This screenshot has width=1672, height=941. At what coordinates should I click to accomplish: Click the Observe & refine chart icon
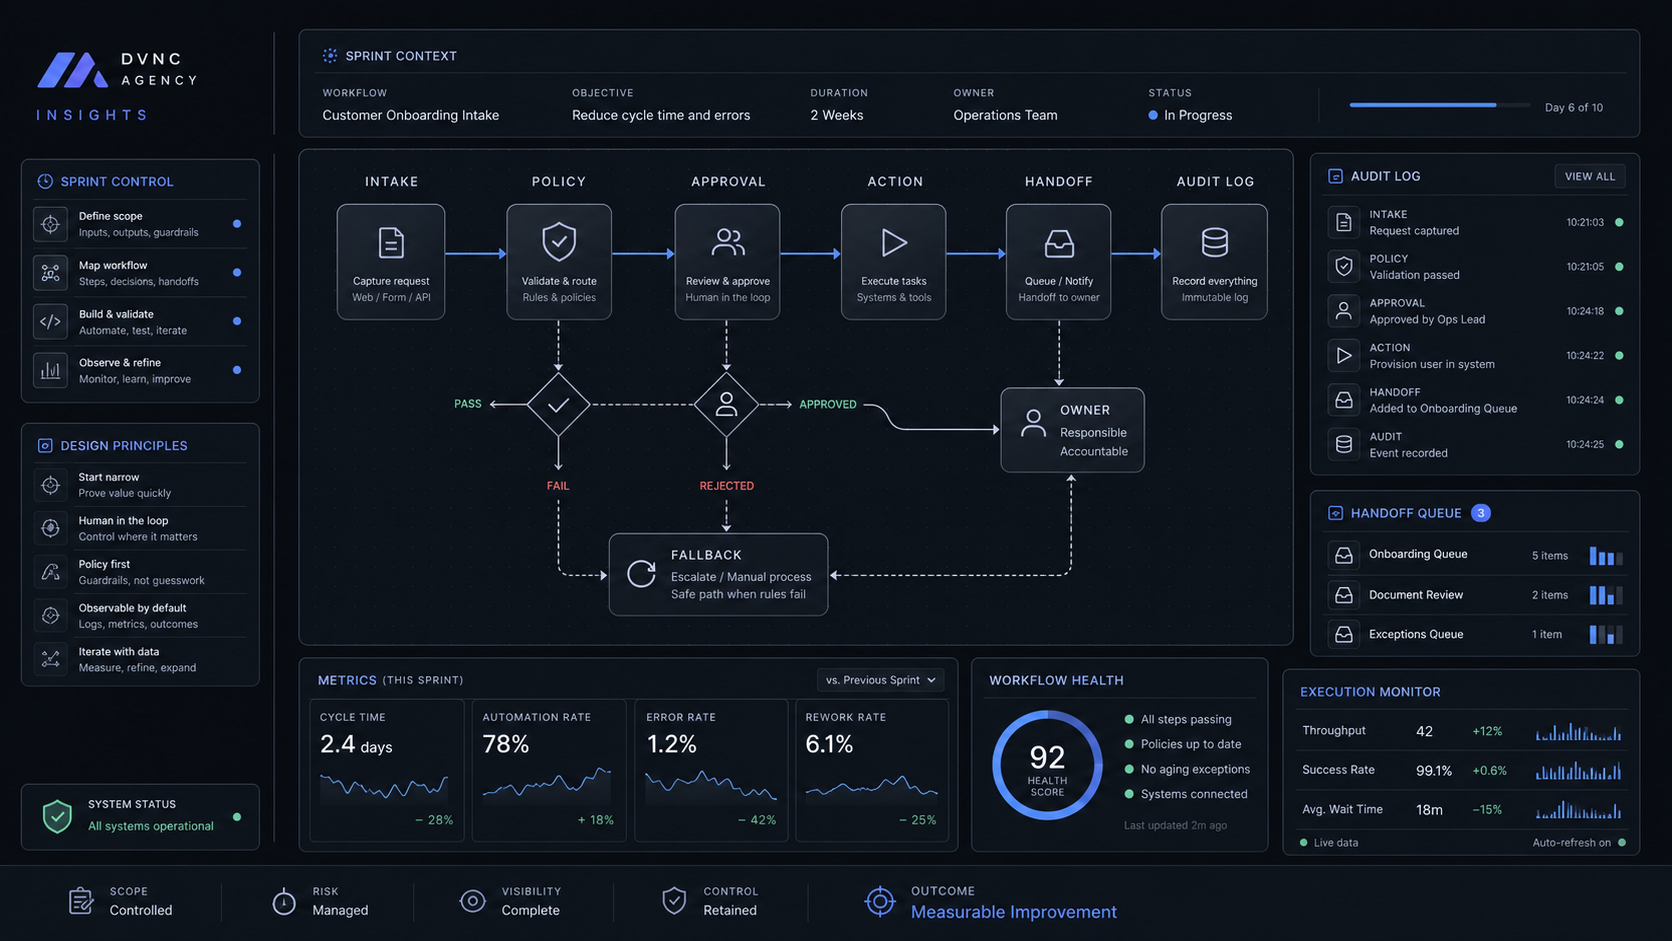click(x=50, y=370)
